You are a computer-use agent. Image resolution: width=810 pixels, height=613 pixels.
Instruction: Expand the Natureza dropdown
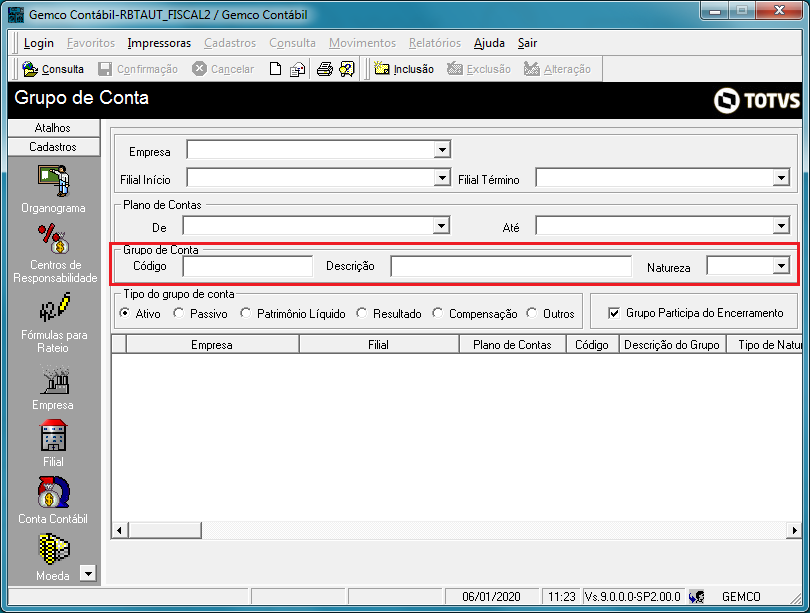point(781,266)
